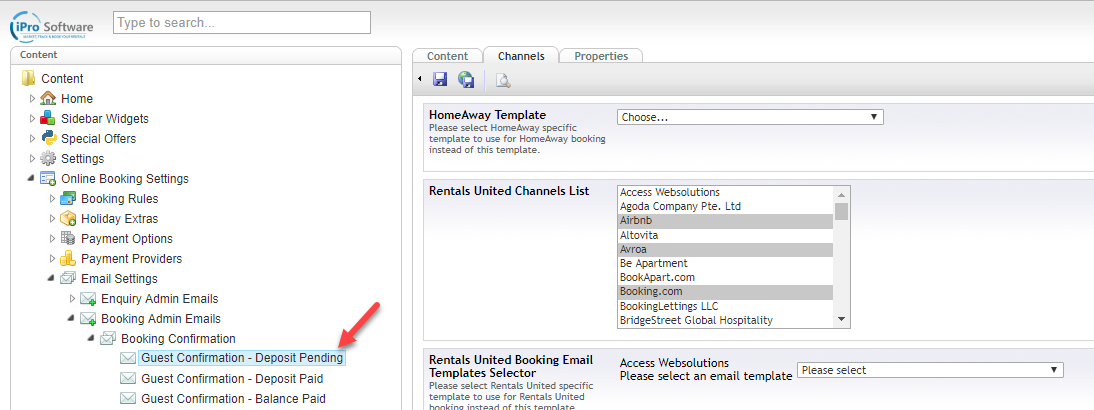Click the Payment Providers coins icon
Viewport: 1094px width, 410px height.
pyautogui.click(x=68, y=259)
